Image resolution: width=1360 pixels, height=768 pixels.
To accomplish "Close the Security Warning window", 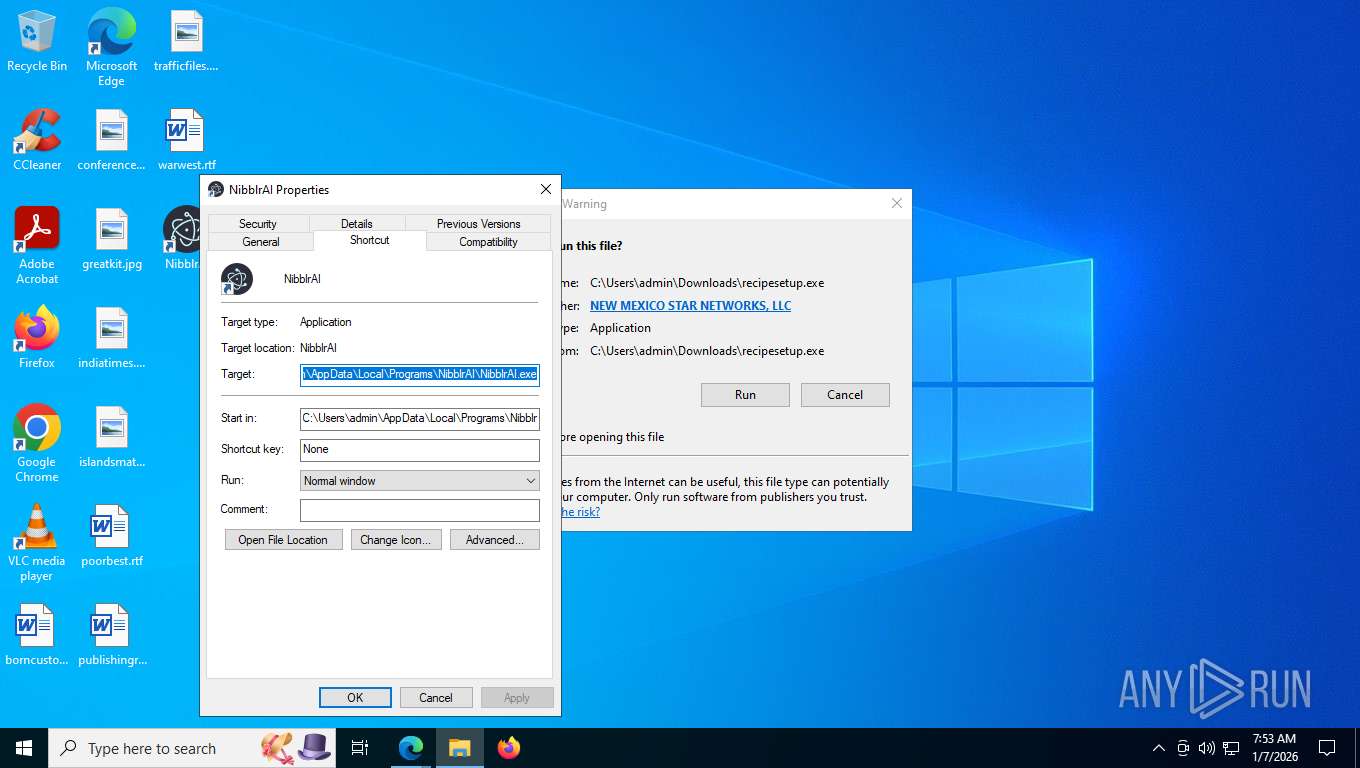I will (x=896, y=203).
